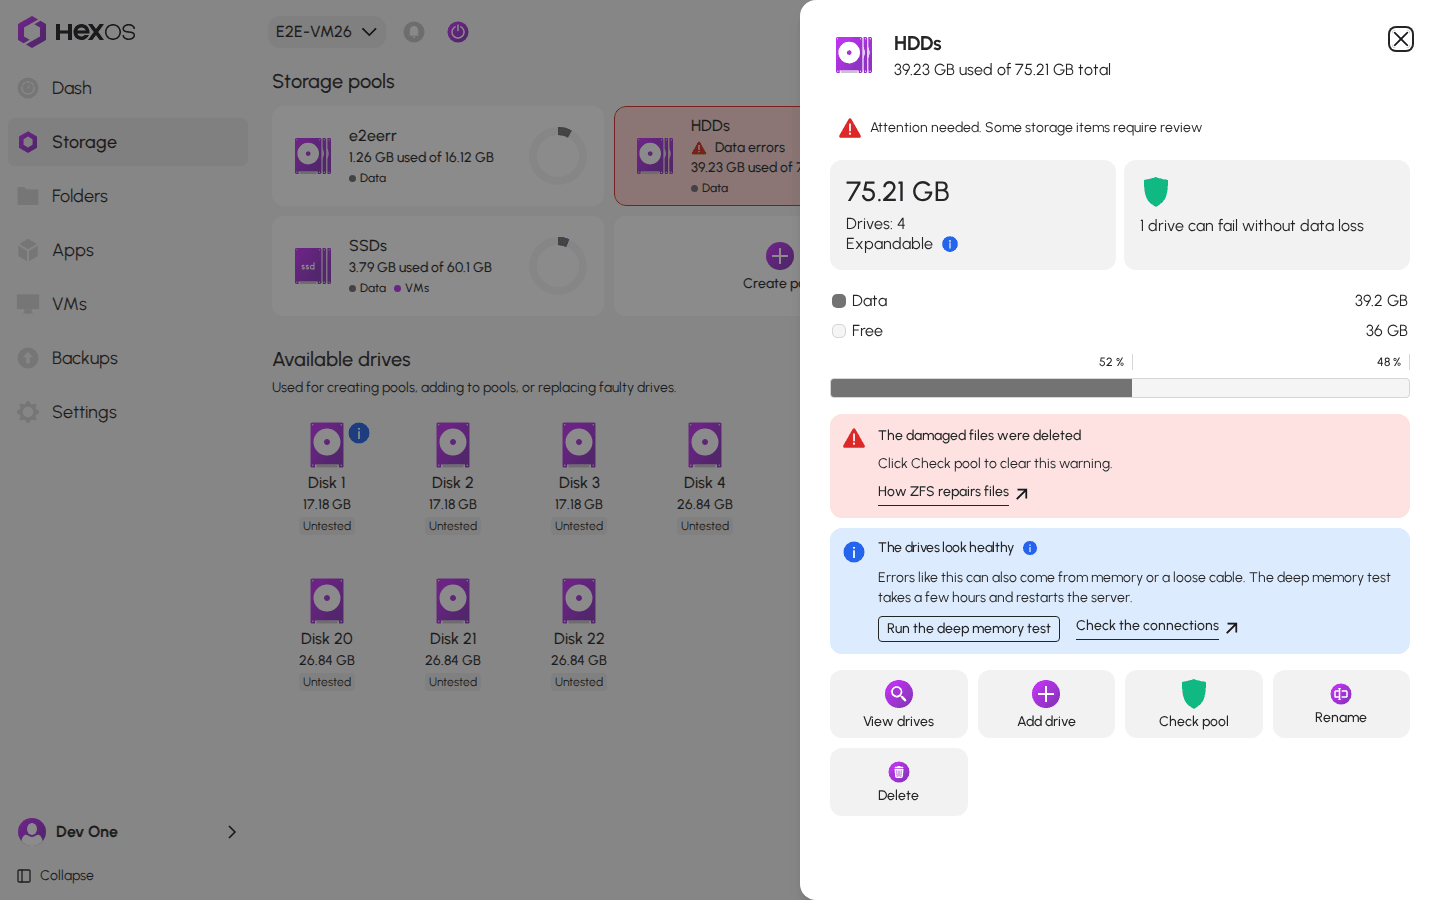
Task: Click the HDDs pool icon in the panel header
Action: pyautogui.click(x=854, y=55)
